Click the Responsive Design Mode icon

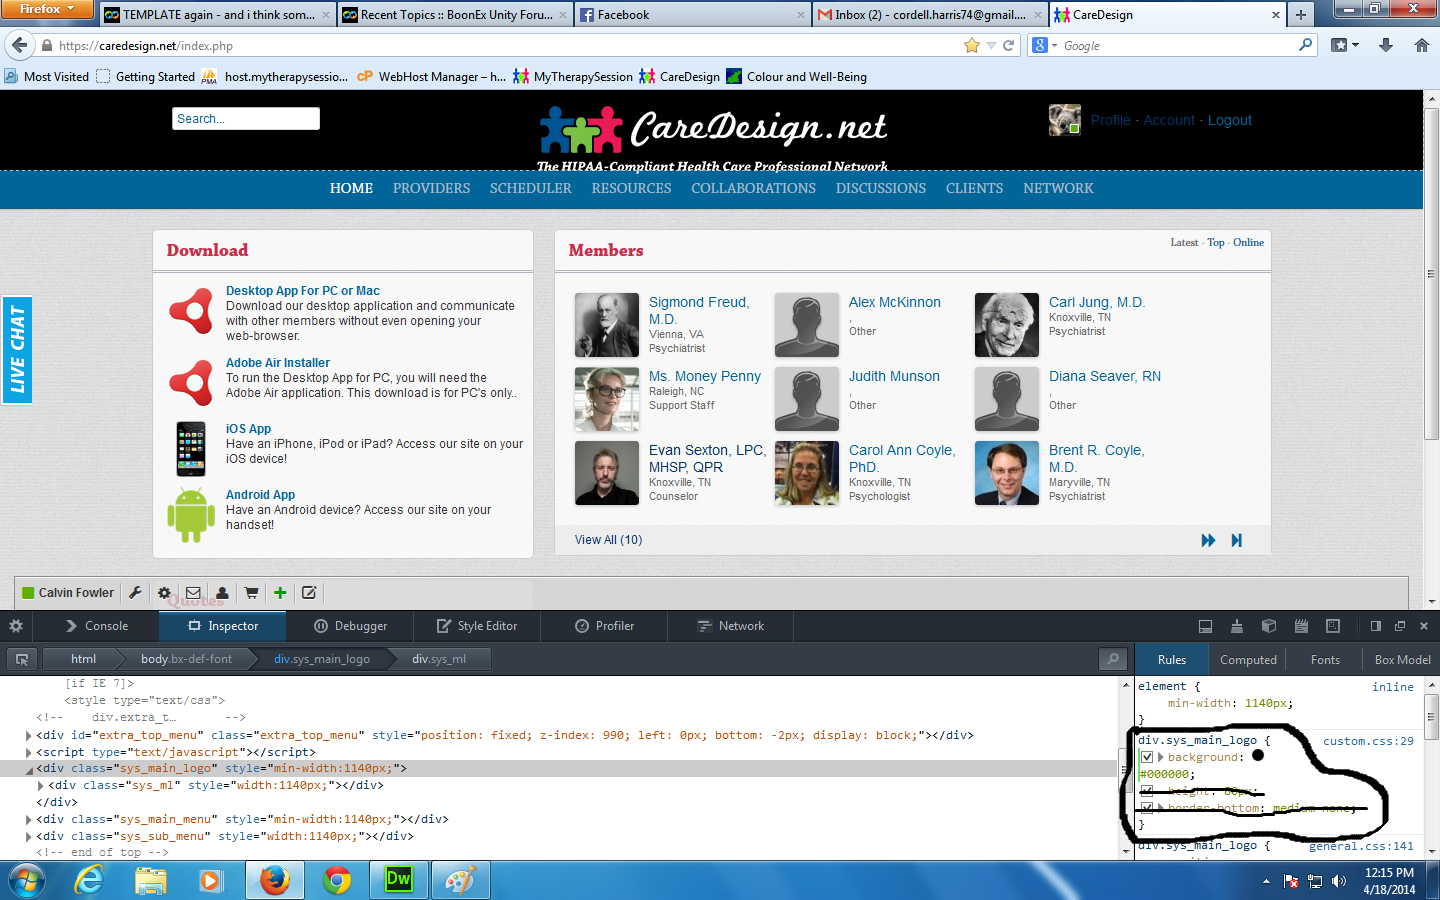pyautogui.click(x=1333, y=626)
